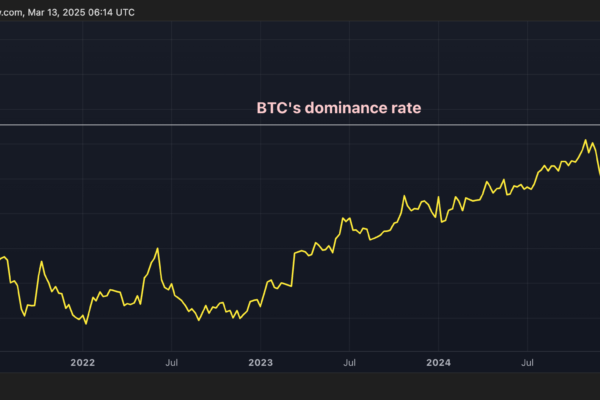Click the vertical gridline above 2023 label
This screenshot has height=400, width=600.
pos(260,200)
